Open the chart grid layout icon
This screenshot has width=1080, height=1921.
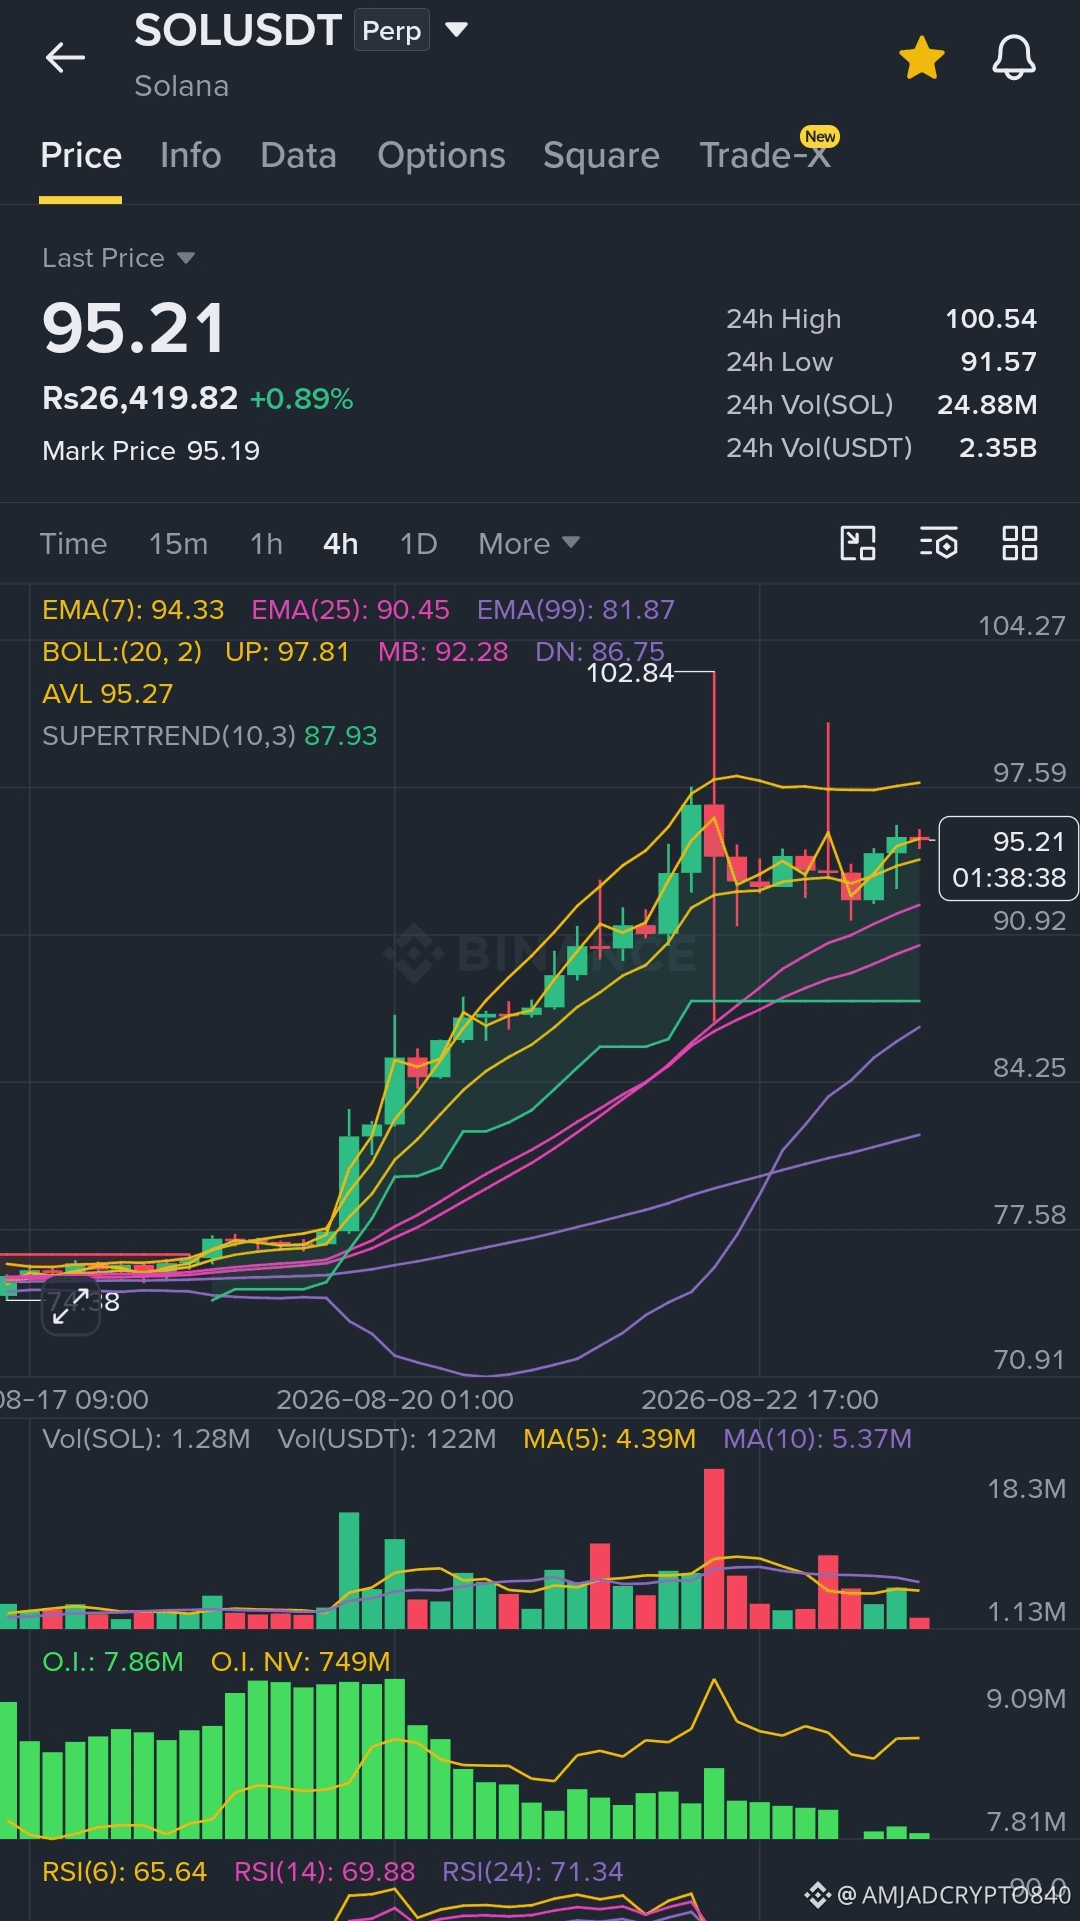(x=1020, y=543)
